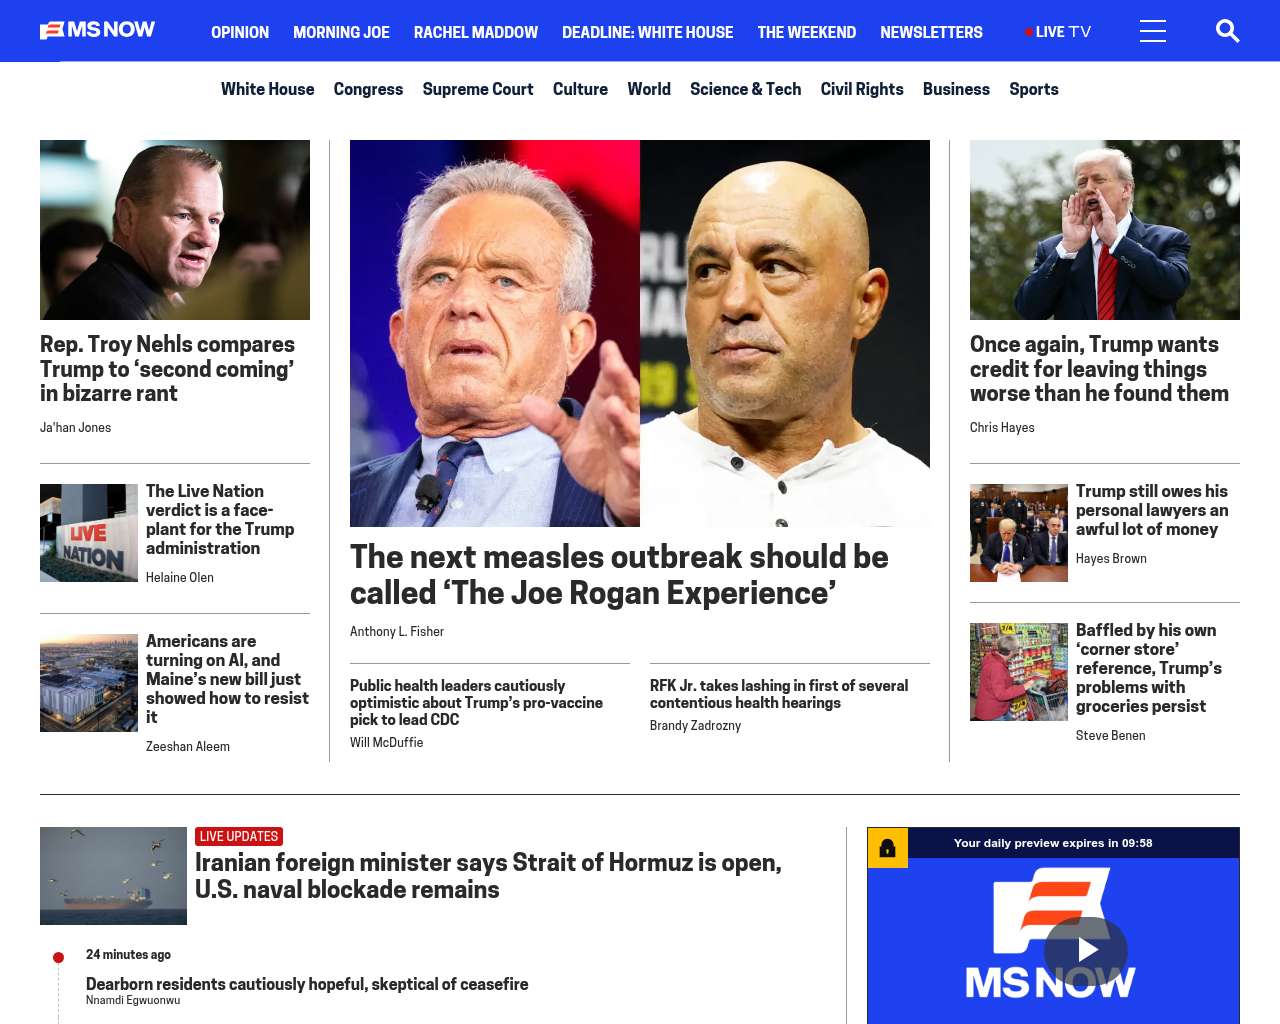The image size is (1280, 1024).
Task: Select the Supreme Court section tab
Action: point(478,89)
